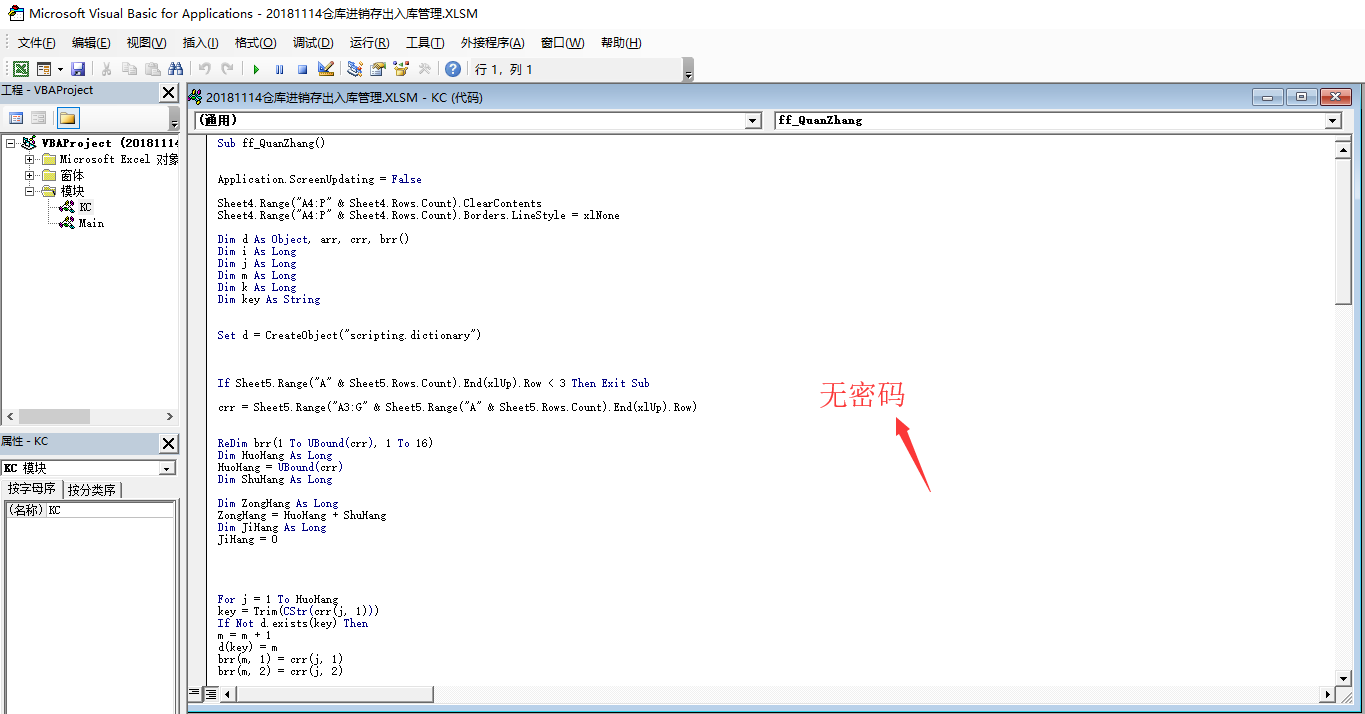Collapse the VBAProject root node
The height and width of the screenshot is (714, 1365).
click(10, 143)
